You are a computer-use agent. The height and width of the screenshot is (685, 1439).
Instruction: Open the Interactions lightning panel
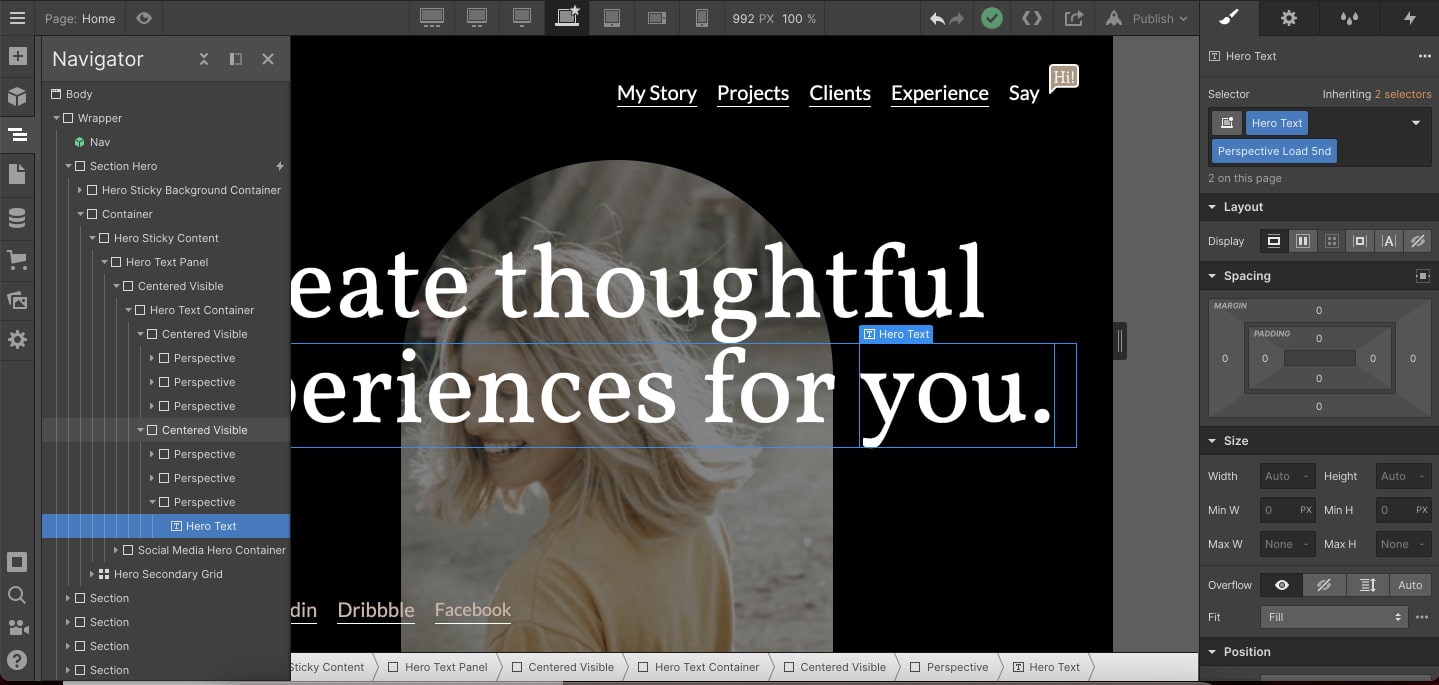pyautogui.click(x=1409, y=18)
